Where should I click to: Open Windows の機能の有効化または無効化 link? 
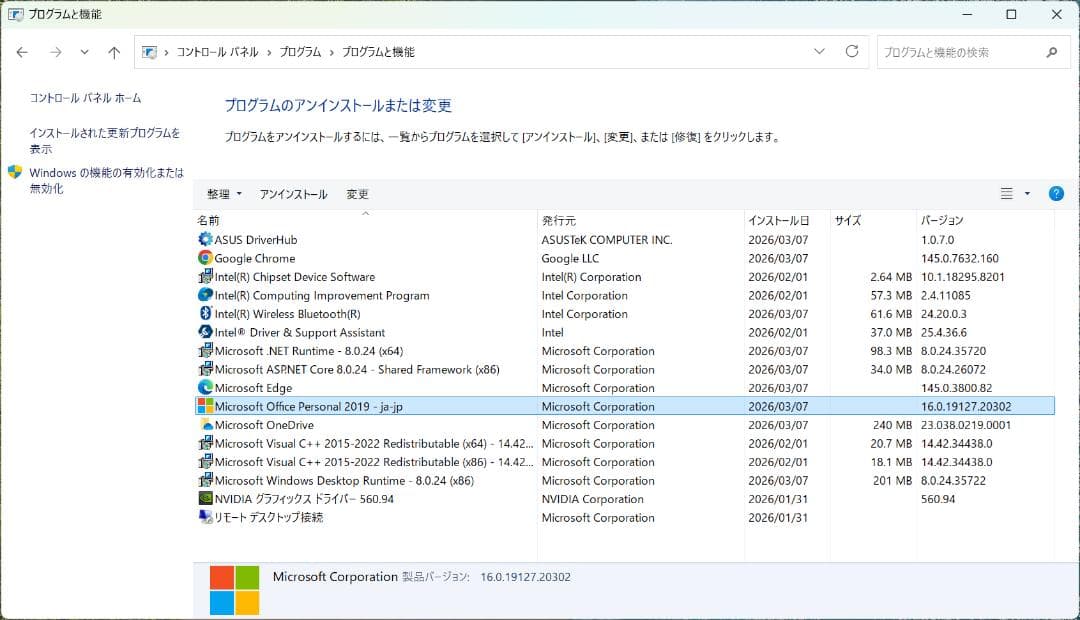pos(107,180)
